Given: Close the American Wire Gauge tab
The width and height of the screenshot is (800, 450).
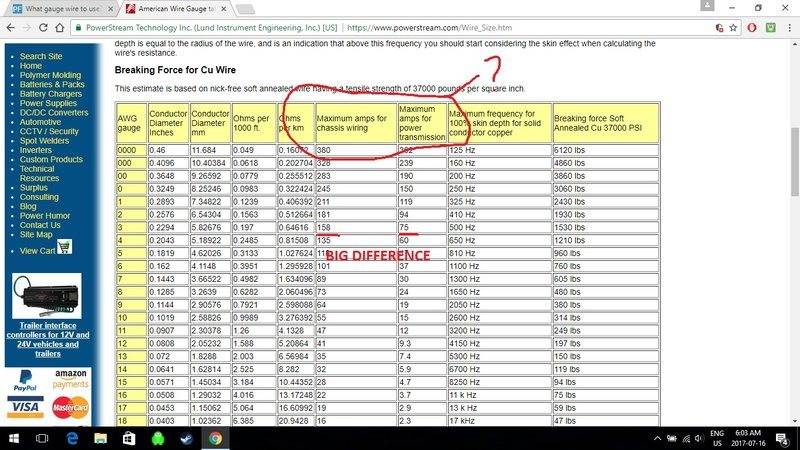Looking at the screenshot, I should pos(223,9).
